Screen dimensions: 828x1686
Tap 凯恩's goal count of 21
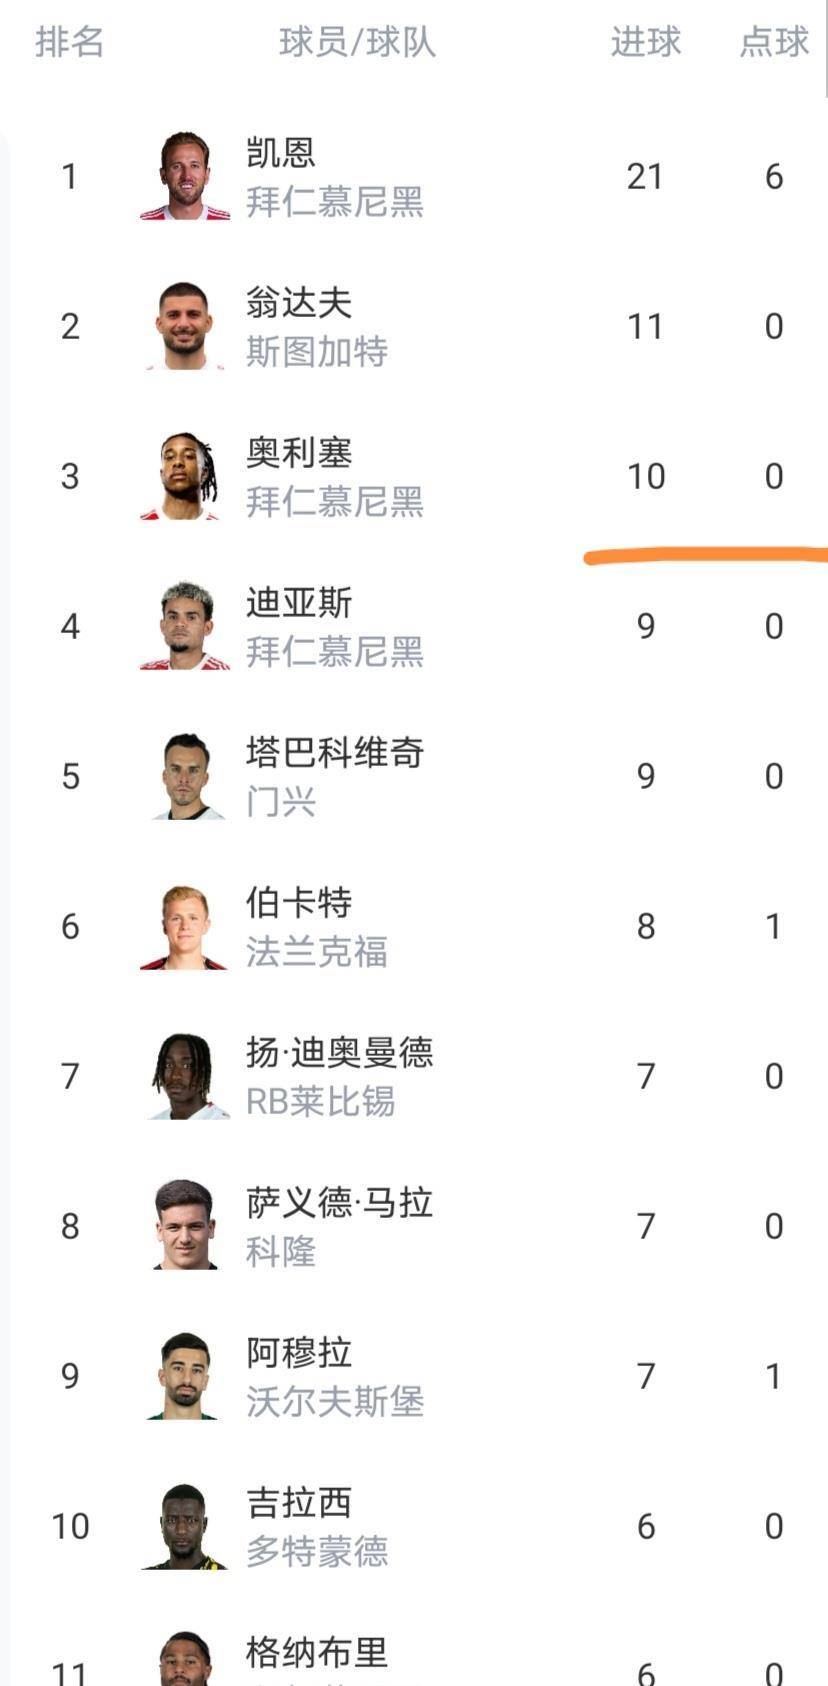point(645,176)
